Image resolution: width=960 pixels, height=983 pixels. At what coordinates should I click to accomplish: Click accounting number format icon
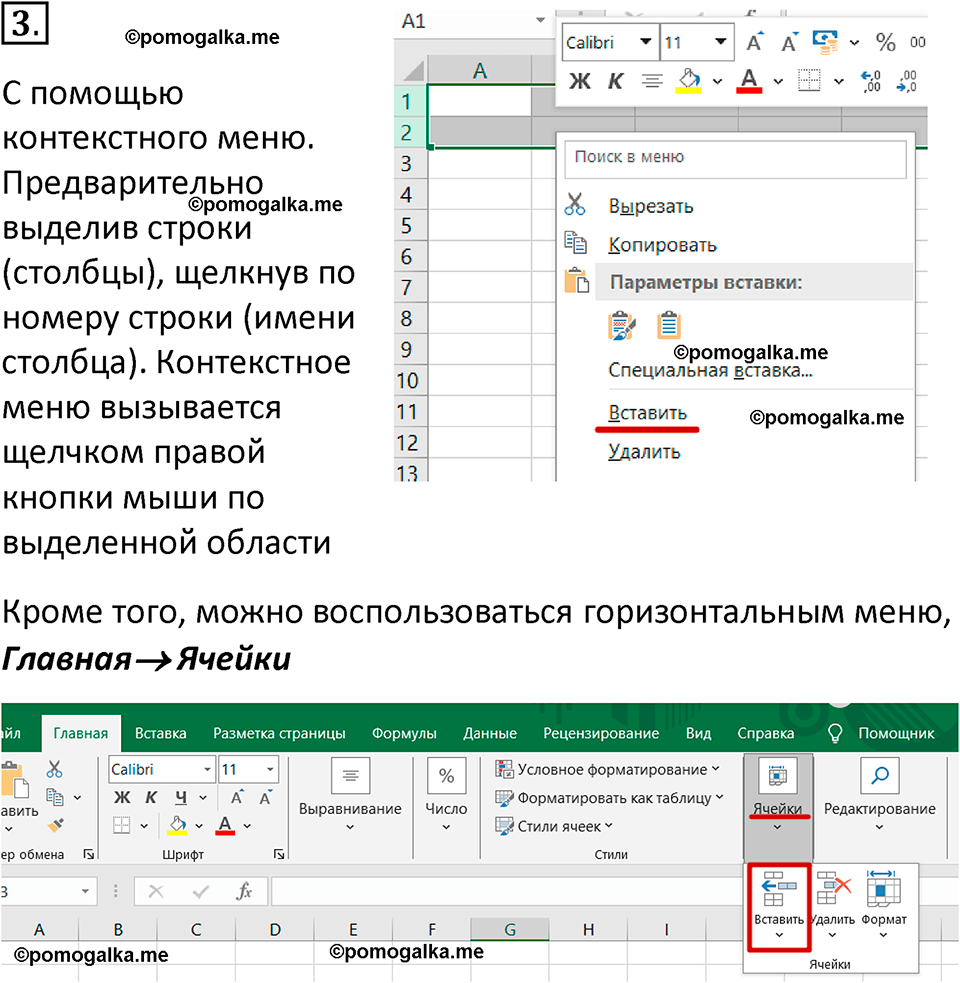(x=825, y=42)
